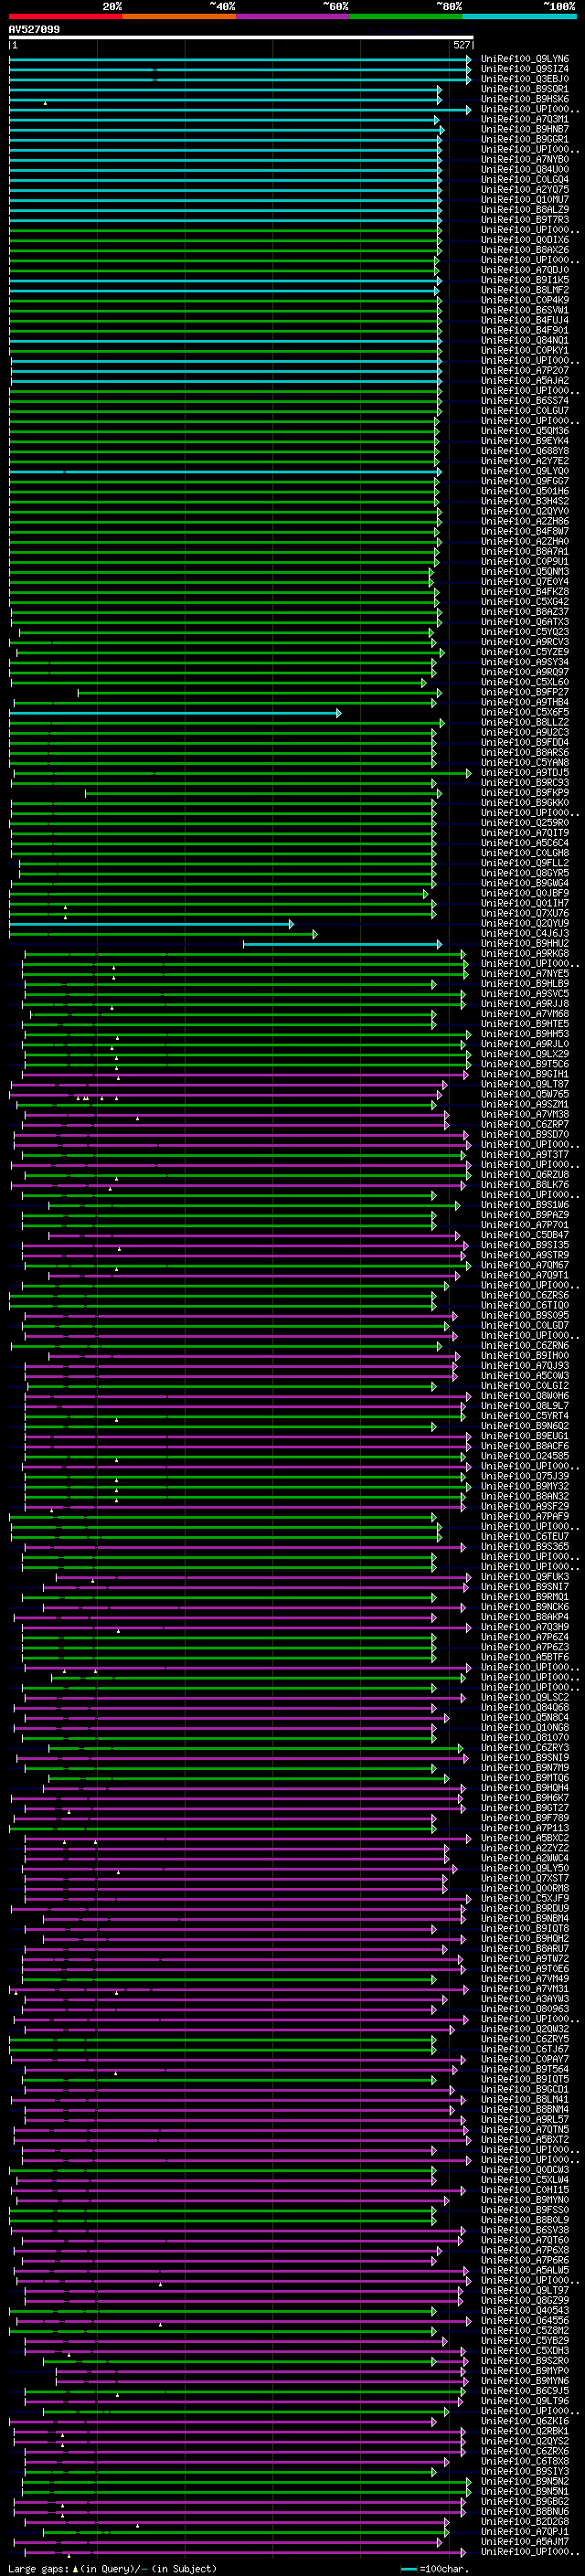Open hit UniRef100_Q0DIX6

[525, 240]
